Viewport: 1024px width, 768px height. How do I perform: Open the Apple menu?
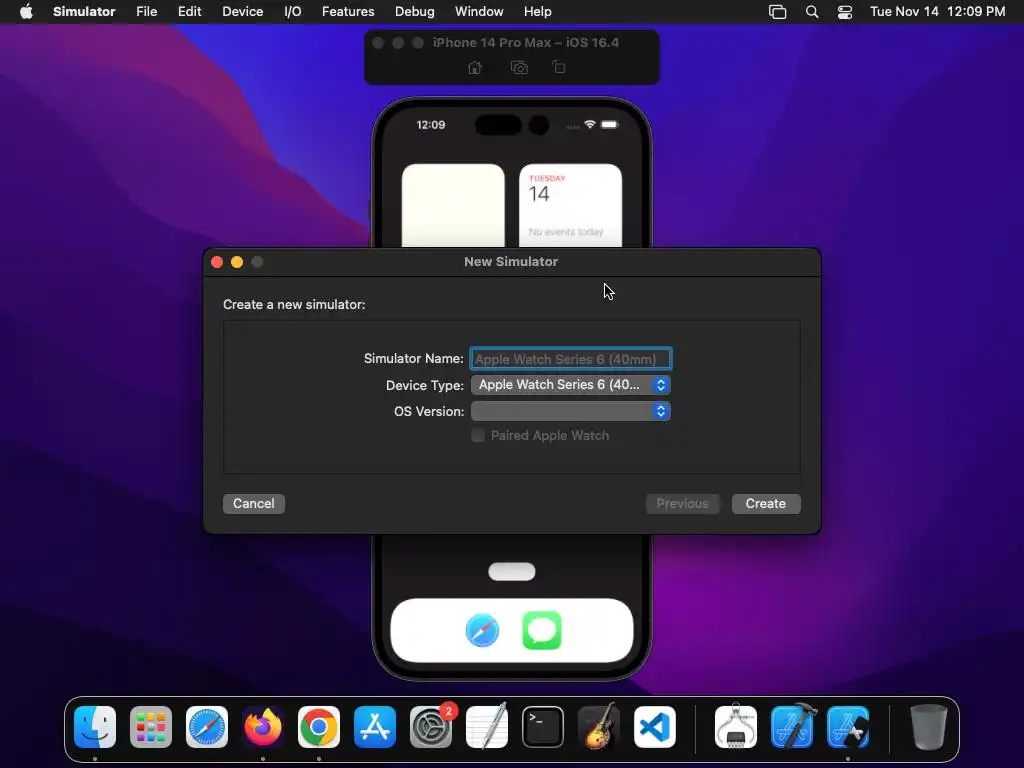pyautogui.click(x=26, y=12)
